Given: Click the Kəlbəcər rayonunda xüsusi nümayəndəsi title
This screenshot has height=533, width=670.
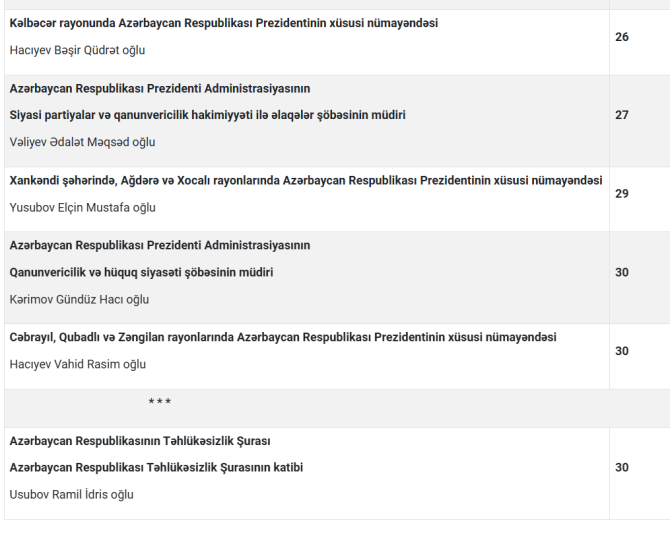Looking at the screenshot, I should click(x=223, y=23).
